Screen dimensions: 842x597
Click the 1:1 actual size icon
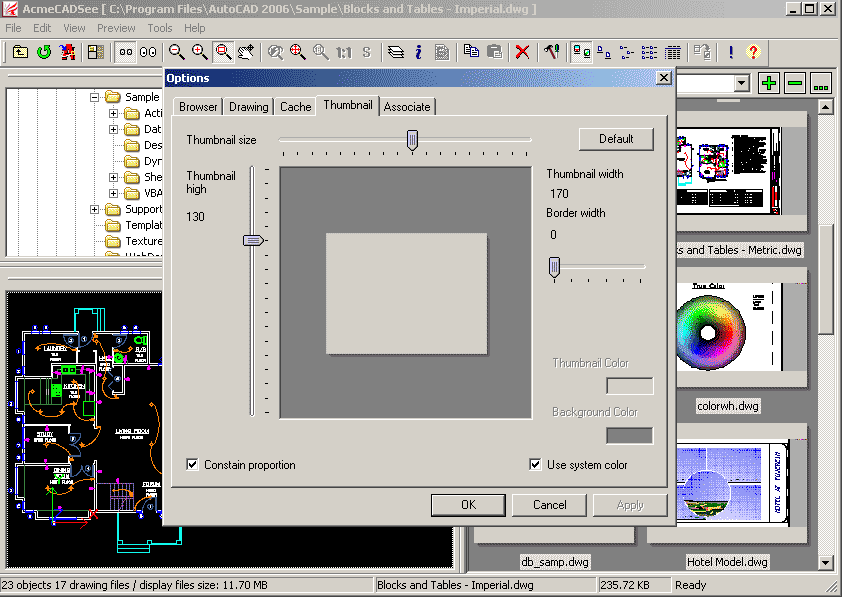click(x=344, y=52)
